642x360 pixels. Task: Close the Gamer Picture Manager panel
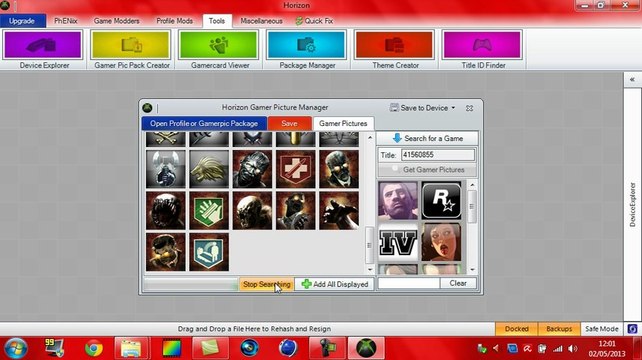tap(470, 108)
